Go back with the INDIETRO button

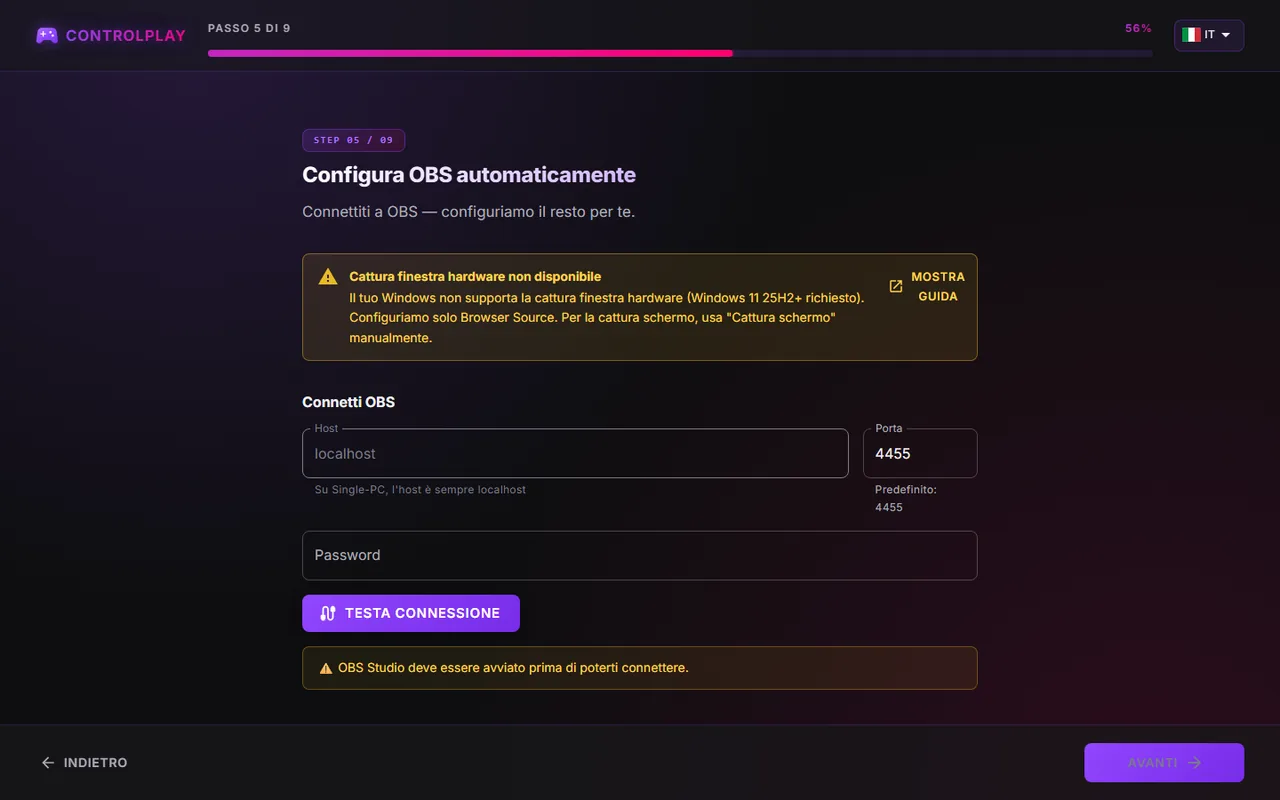tap(84, 763)
